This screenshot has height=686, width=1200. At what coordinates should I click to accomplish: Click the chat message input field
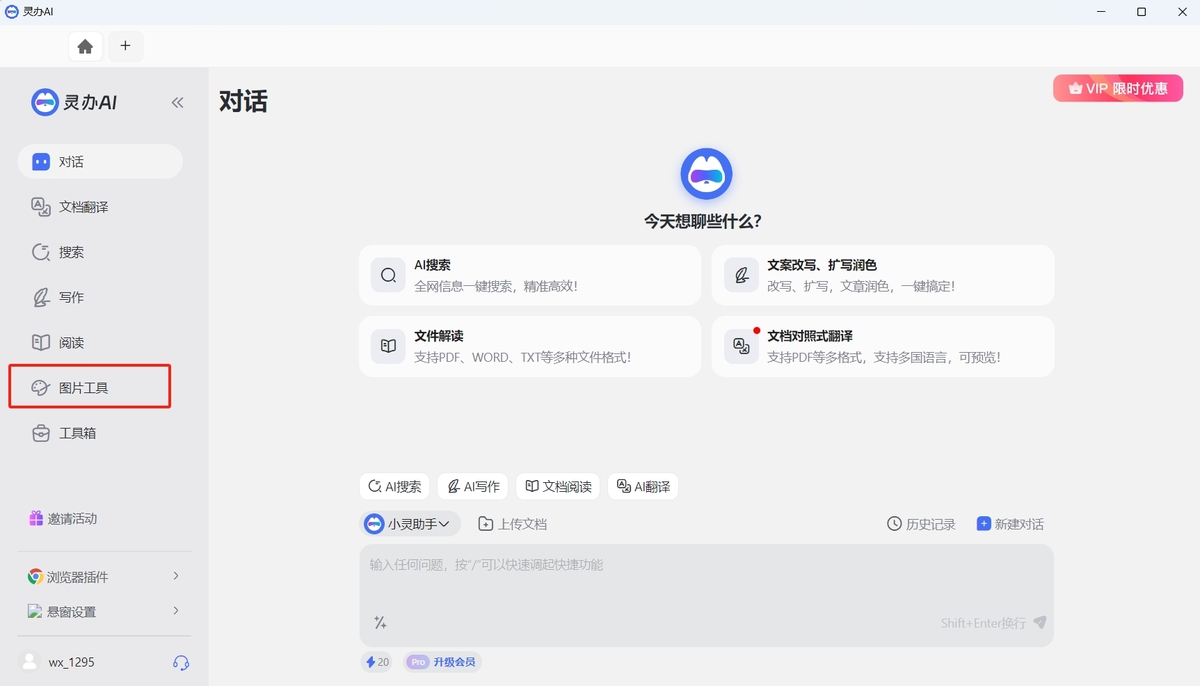click(706, 595)
